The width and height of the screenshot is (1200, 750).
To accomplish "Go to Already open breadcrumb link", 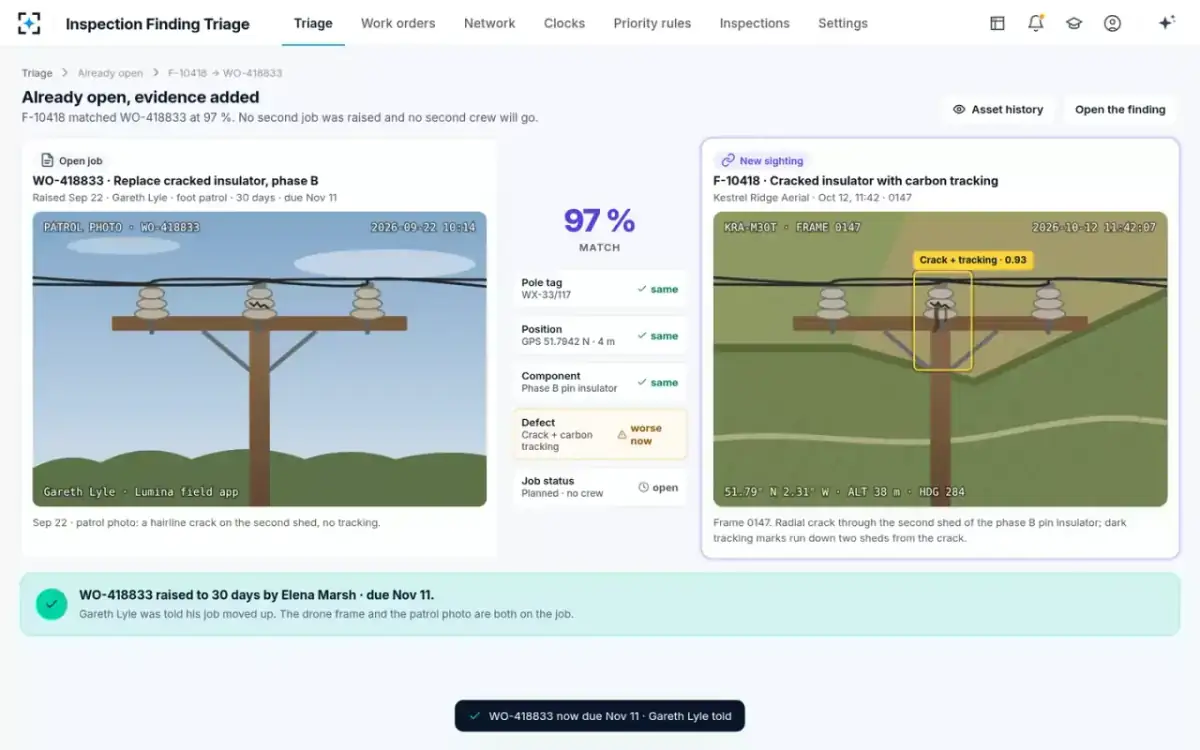I will [110, 73].
